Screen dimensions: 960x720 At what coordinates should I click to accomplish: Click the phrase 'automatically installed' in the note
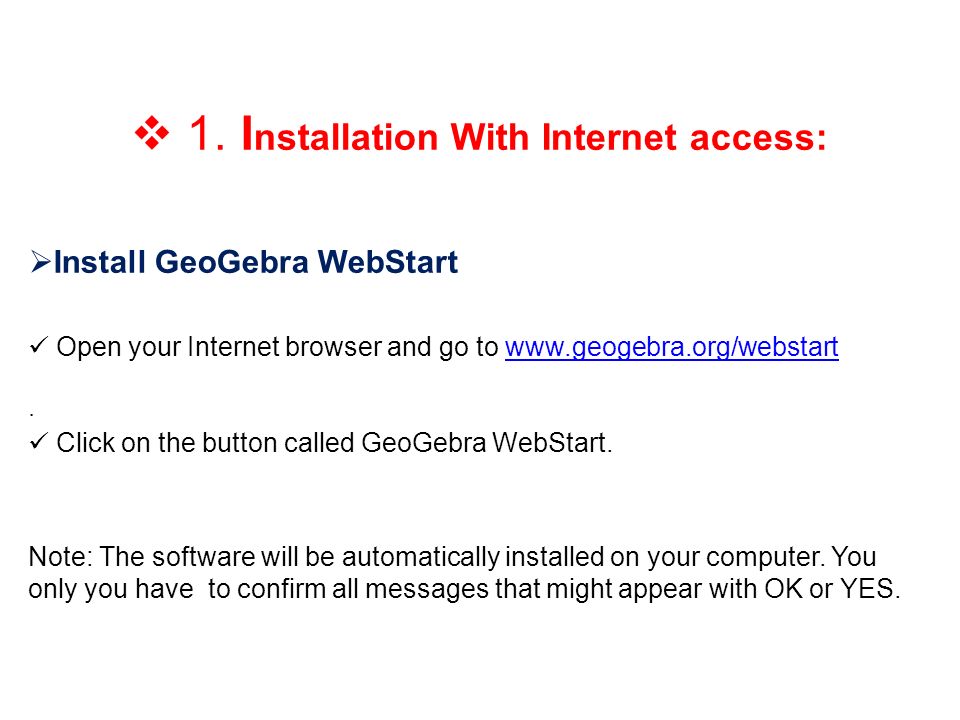pyautogui.click(x=473, y=557)
